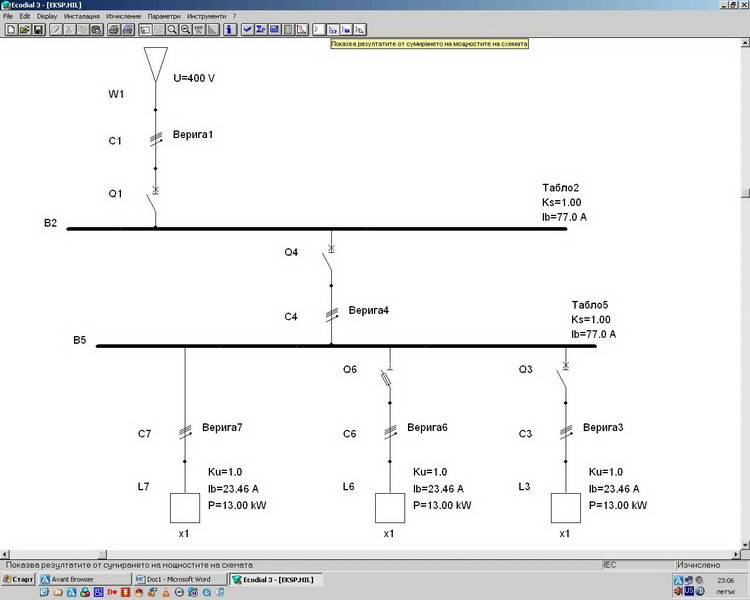The height and width of the screenshot is (600, 750).
Task: Open the Инсталация menu
Action: 82,17
